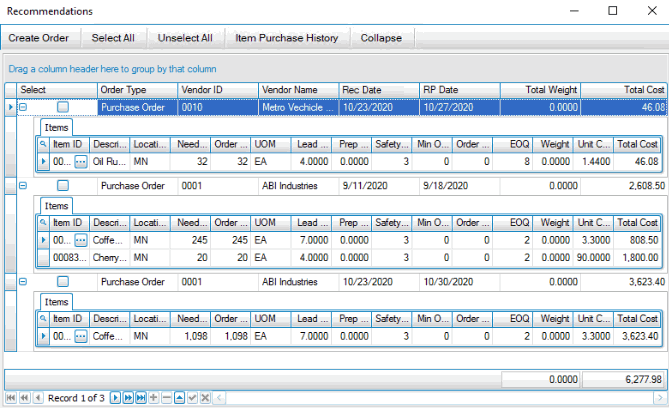The height and width of the screenshot is (408, 669).
Task: Click the 1.4400 unit cost cell
Action: (593, 162)
